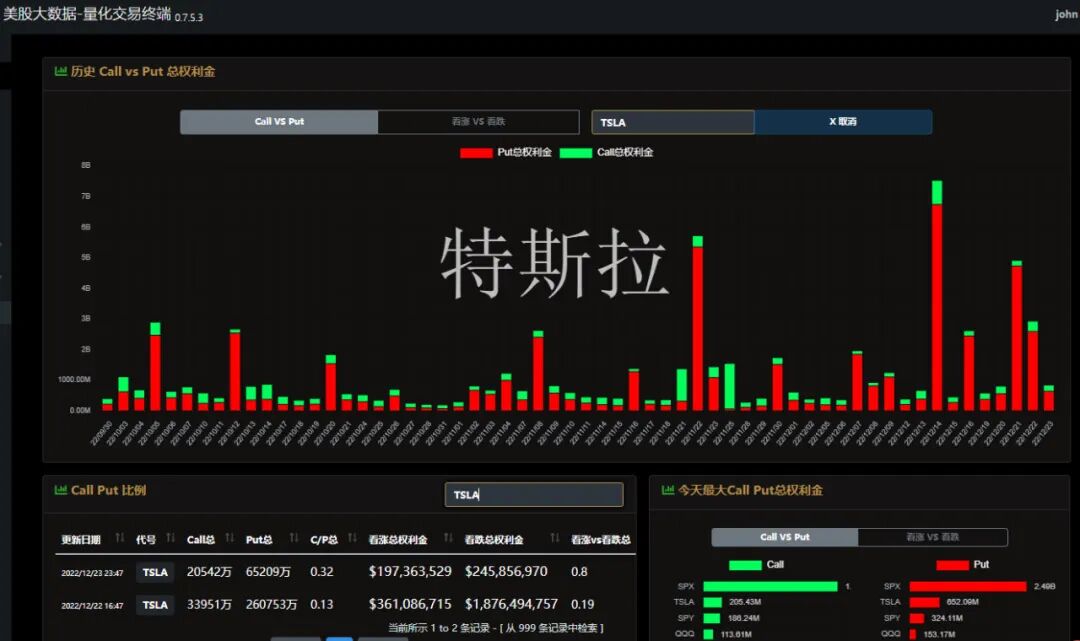1080x641 pixels.
Task: Click app title 美股大数据-量化交易终端
Action: click(x=87, y=14)
